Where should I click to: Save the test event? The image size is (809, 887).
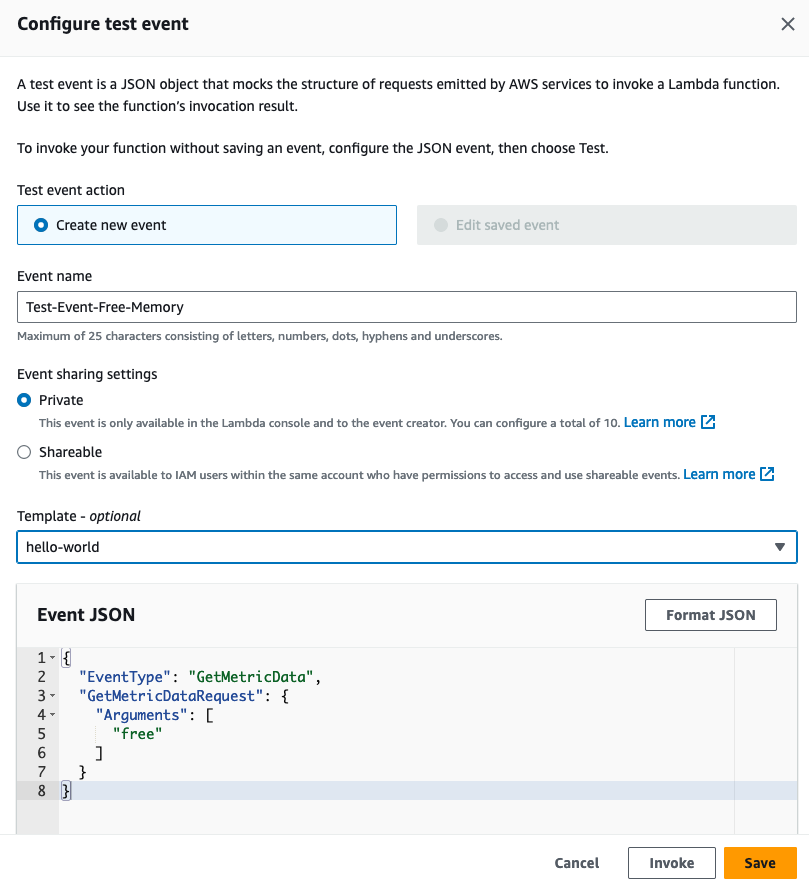(x=760, y=863)
